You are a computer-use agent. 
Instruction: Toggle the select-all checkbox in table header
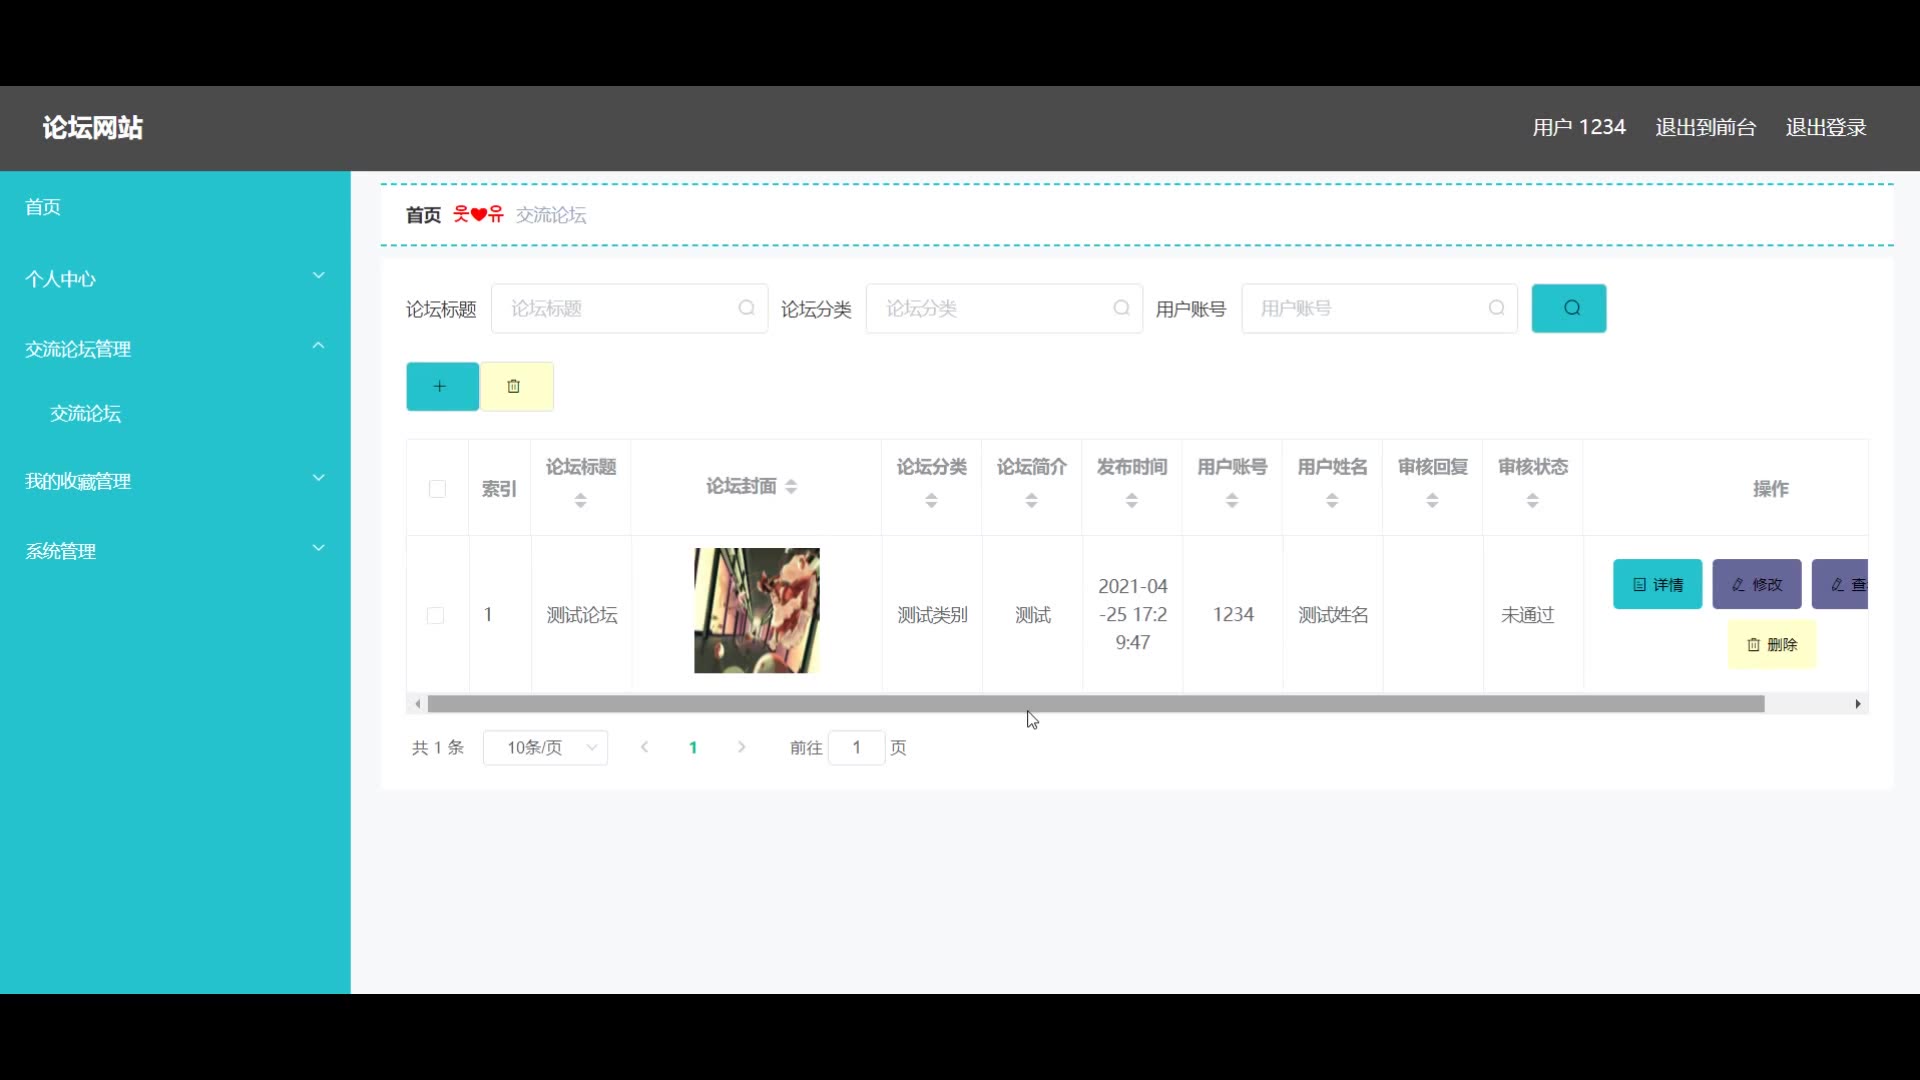pos(437,489)
